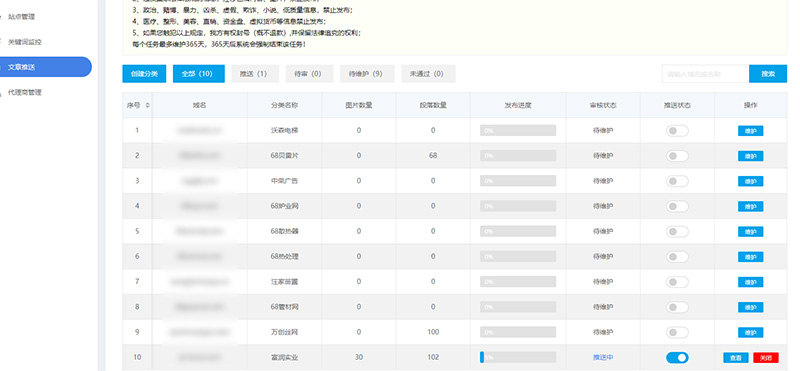The image size is (800, 371).
Task: Click the 图片数量 column header
Action: 359,106
